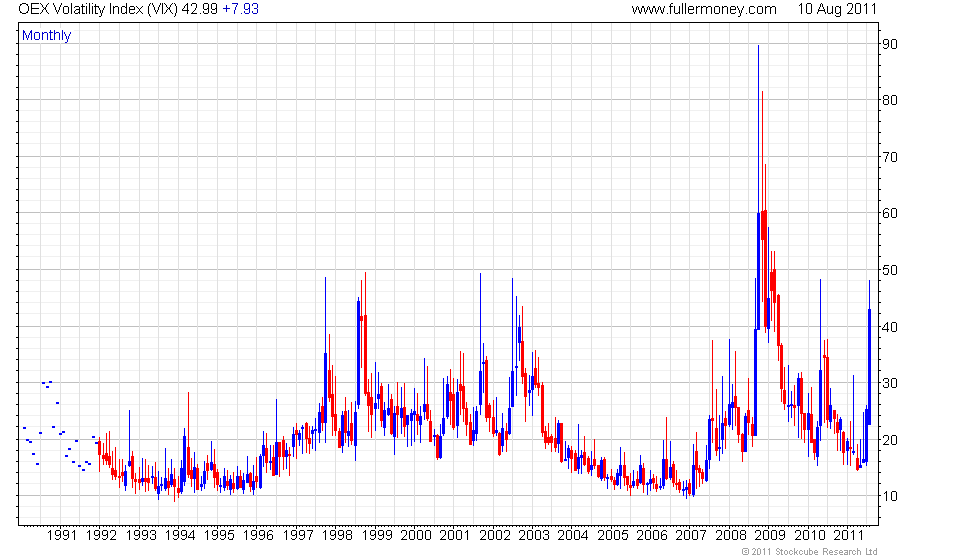Click the 2010 label on the x-axis
This screenshot has width=960, height=560.
point(809,536)
